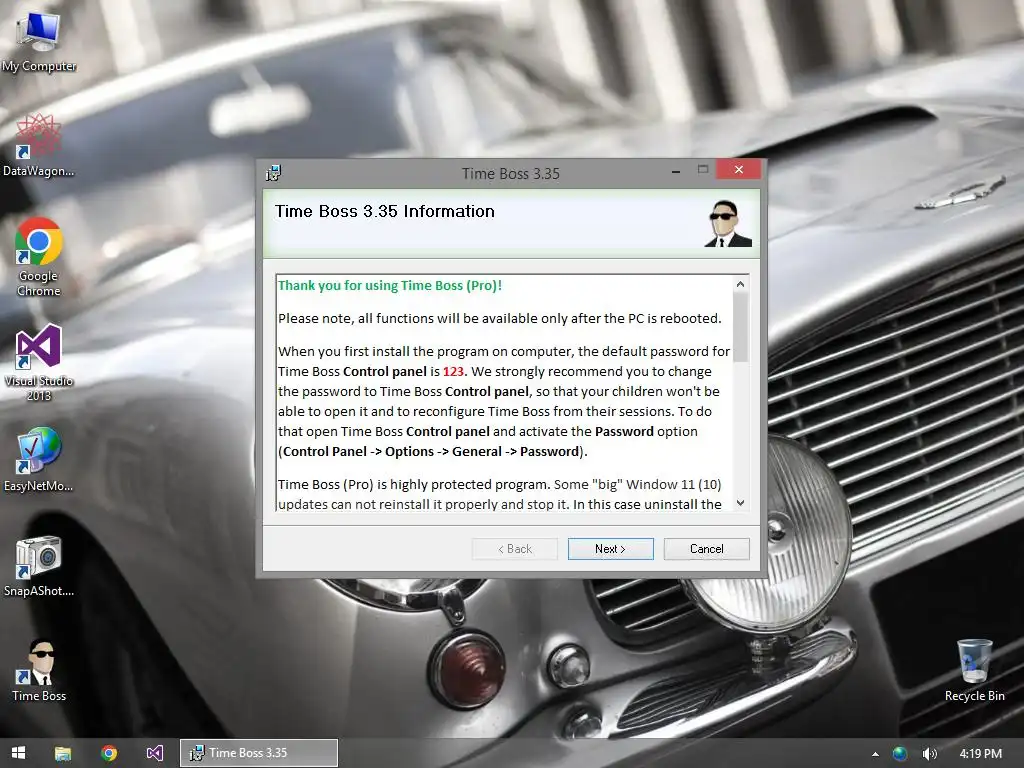Select the SnapAShot desktop shortcut
Viewport: 1024px width, 768px height.
[39, 566]
